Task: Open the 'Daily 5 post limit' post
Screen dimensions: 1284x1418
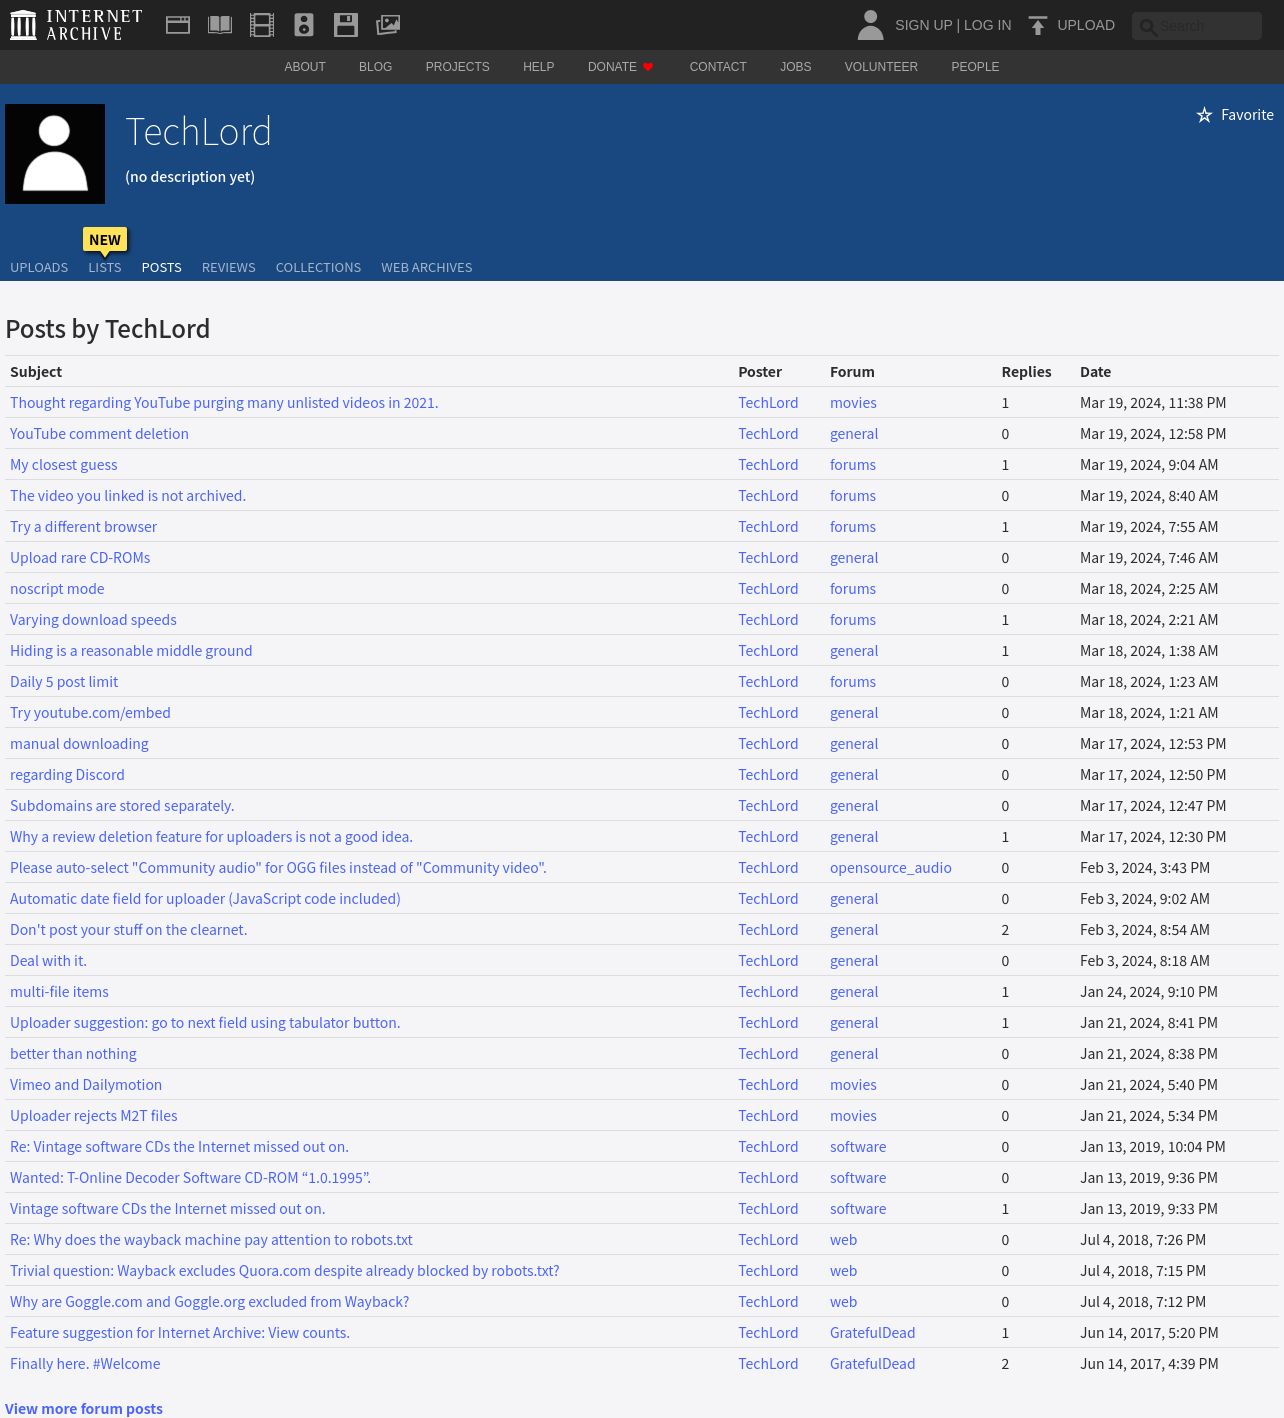Action: 64,682
